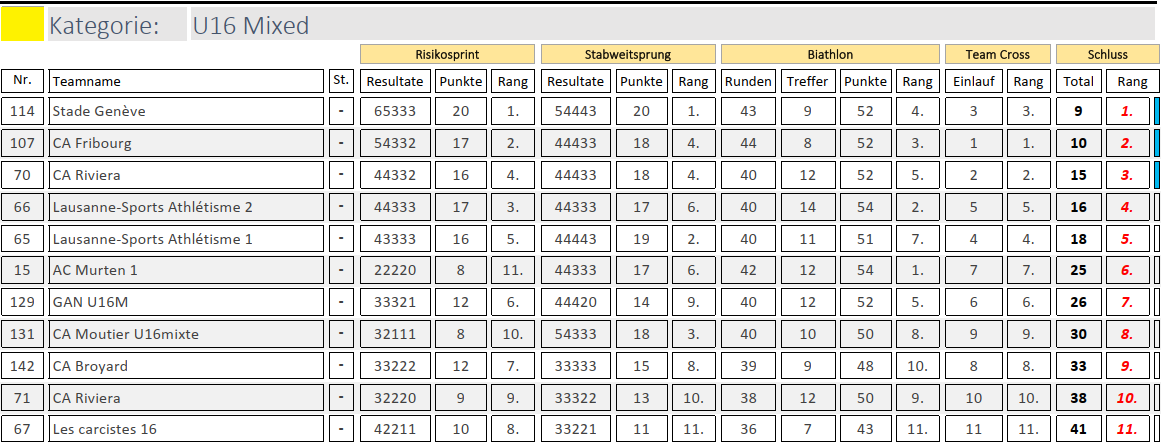1165x442 pixels.
Task: Click the Lausanne-Sports Athlétisme 2 cell
Action: point(187,207)
